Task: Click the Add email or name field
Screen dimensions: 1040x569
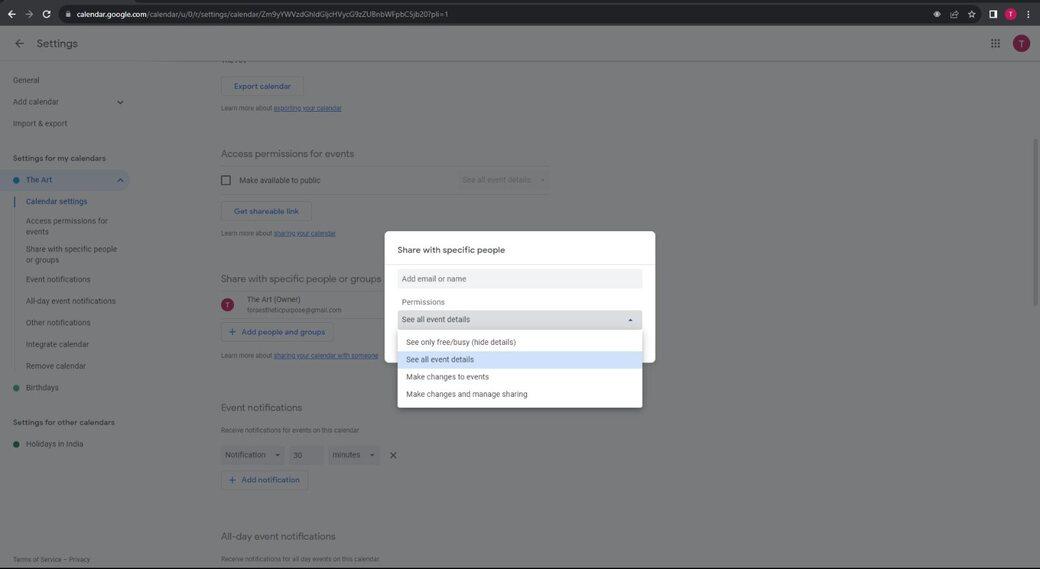Action: (519, 279)
